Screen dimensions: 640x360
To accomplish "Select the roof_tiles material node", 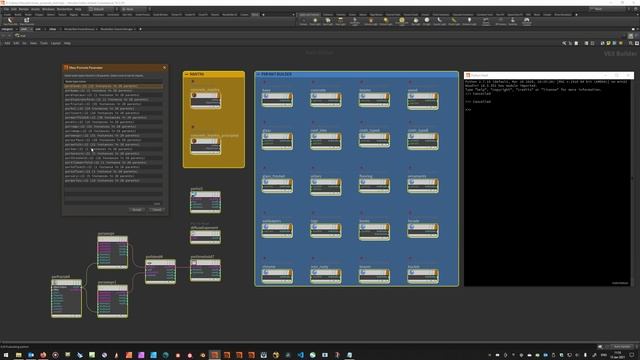I will pos(326,141).
